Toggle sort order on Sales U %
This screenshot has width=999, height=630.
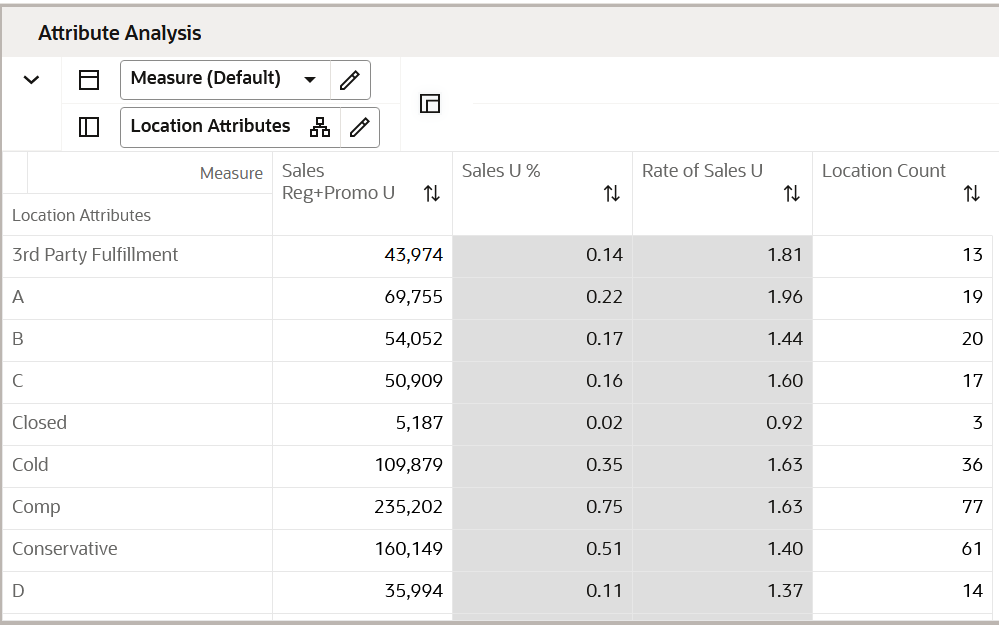(612, 192)
